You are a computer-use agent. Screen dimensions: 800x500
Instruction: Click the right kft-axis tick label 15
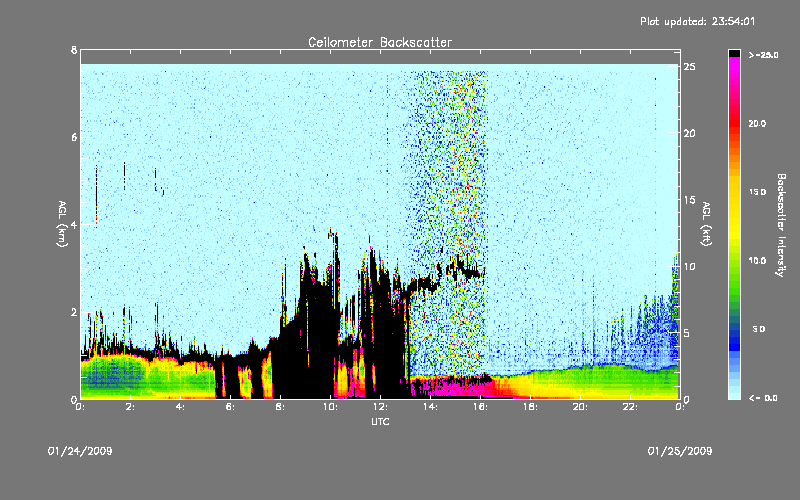pos(689,200)
